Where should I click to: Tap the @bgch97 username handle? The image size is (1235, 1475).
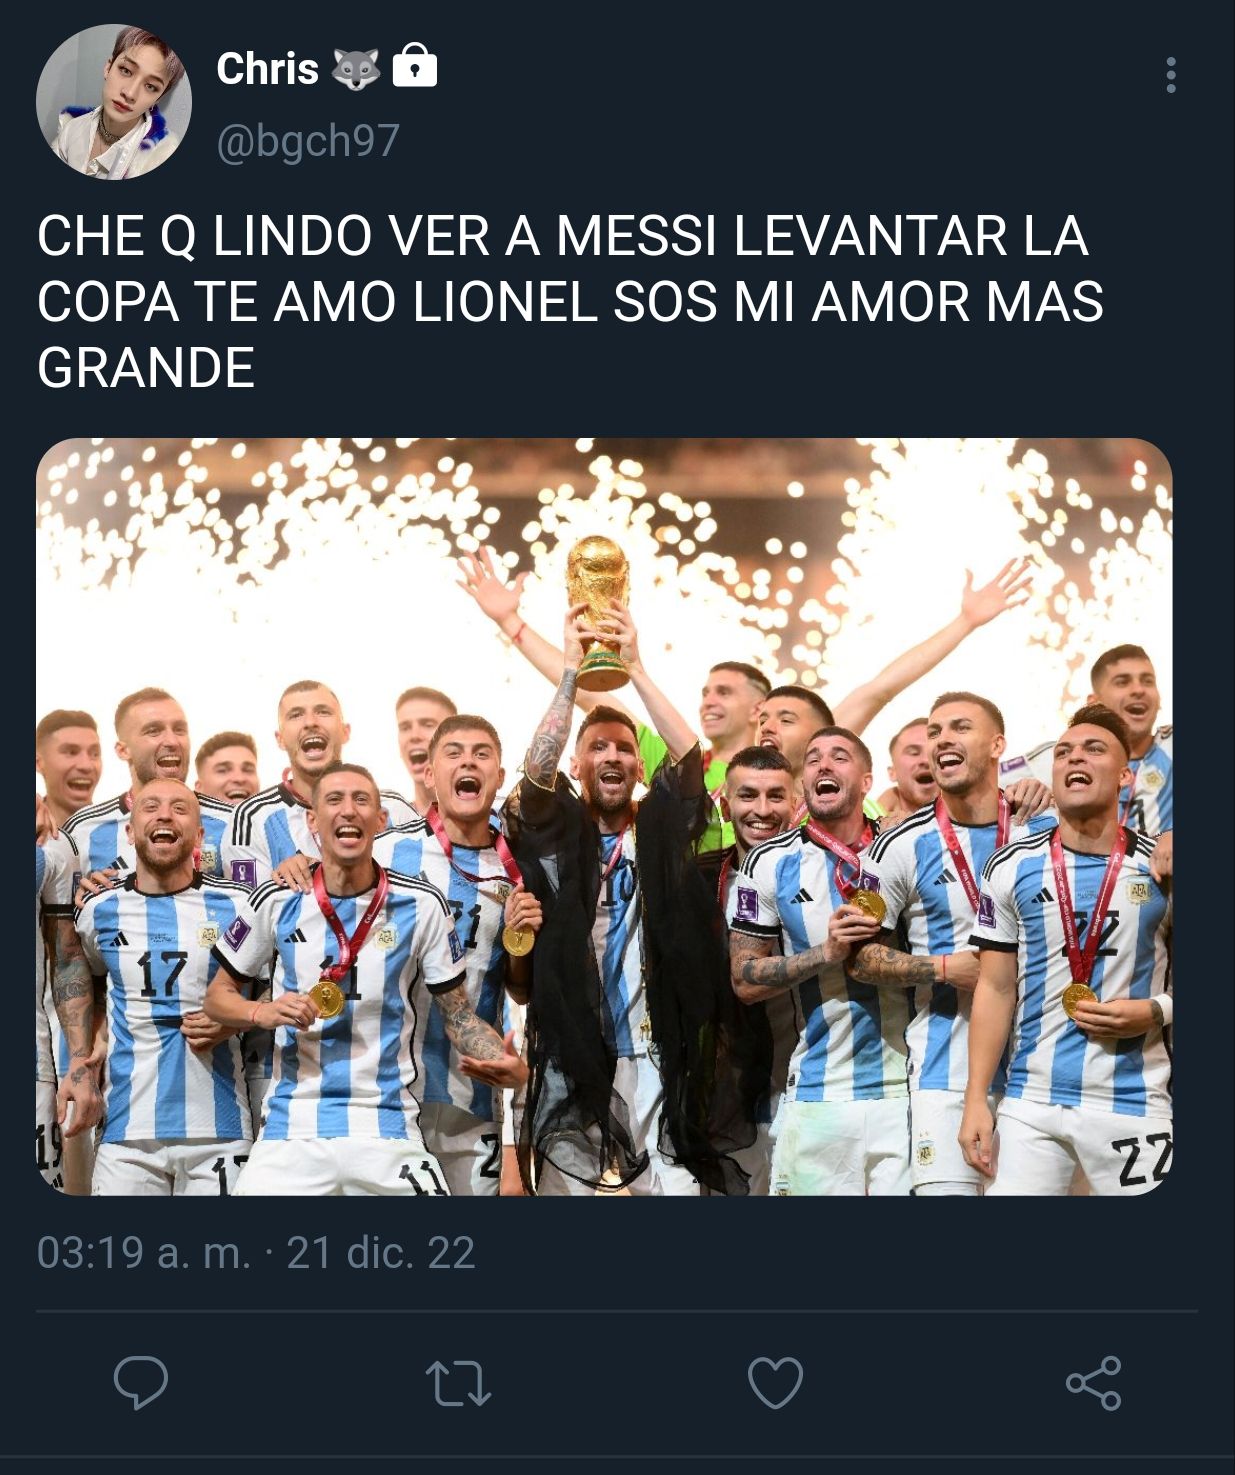(308, 140)
